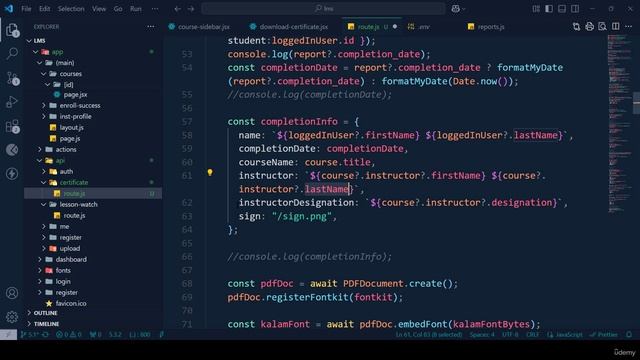Click the lightbulb code action on line 61

click(x=210, y=173)
